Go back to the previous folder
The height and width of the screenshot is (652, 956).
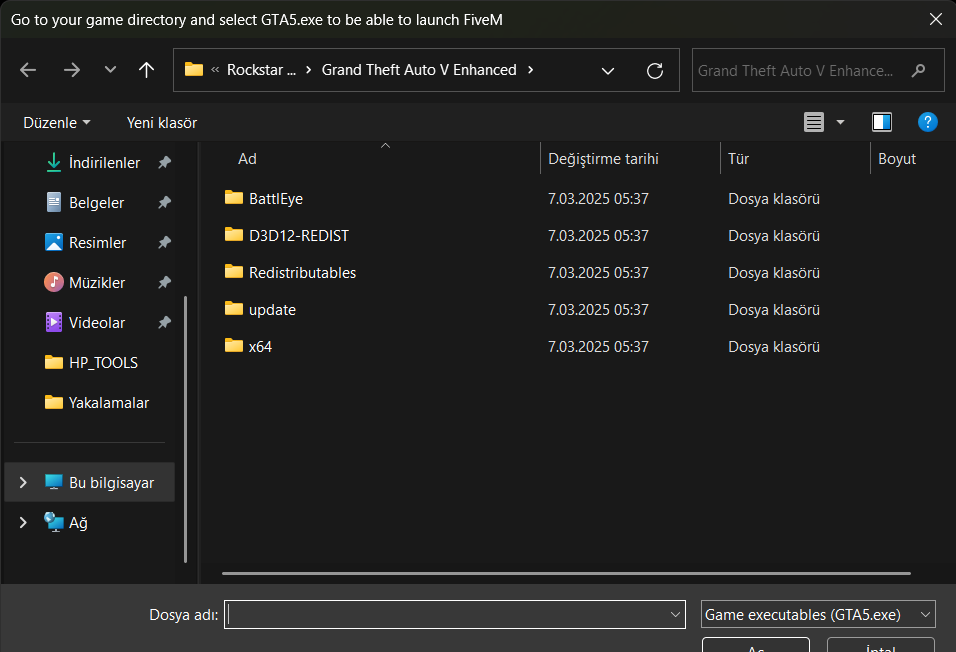point(28,70)
